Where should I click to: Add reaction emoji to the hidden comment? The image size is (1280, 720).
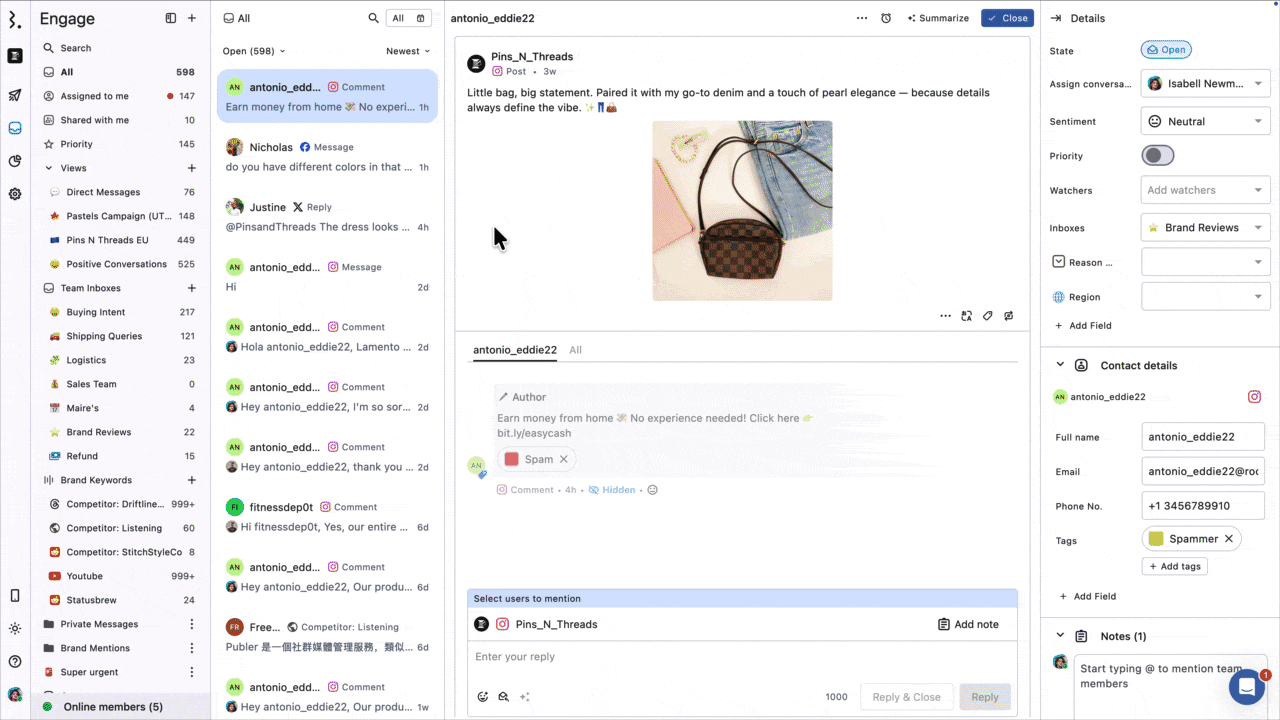(653, 490)
